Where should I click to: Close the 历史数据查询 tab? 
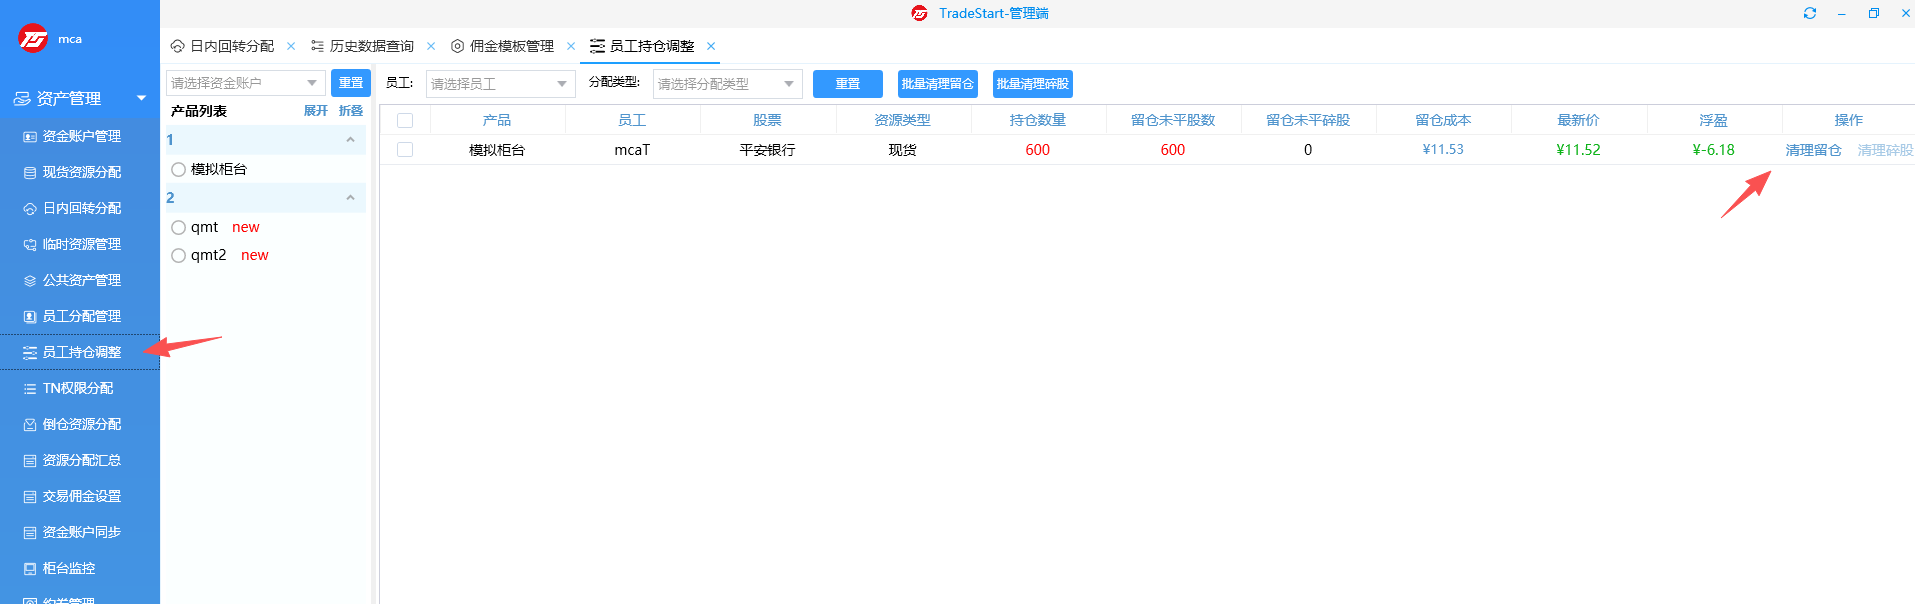pos(431,46)
